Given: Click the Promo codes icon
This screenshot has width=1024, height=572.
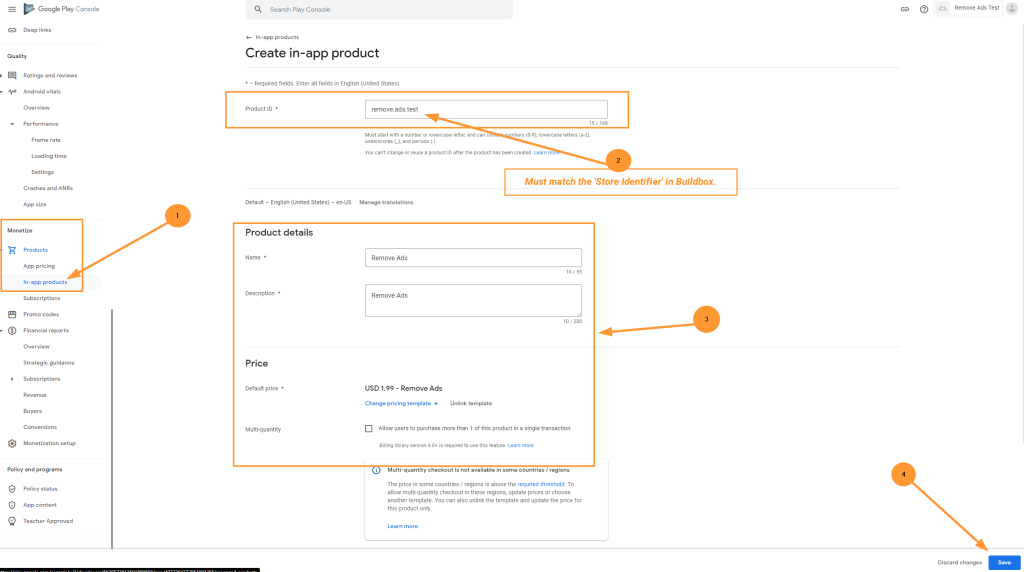Looking at the screenshot, I should (12, 314).
